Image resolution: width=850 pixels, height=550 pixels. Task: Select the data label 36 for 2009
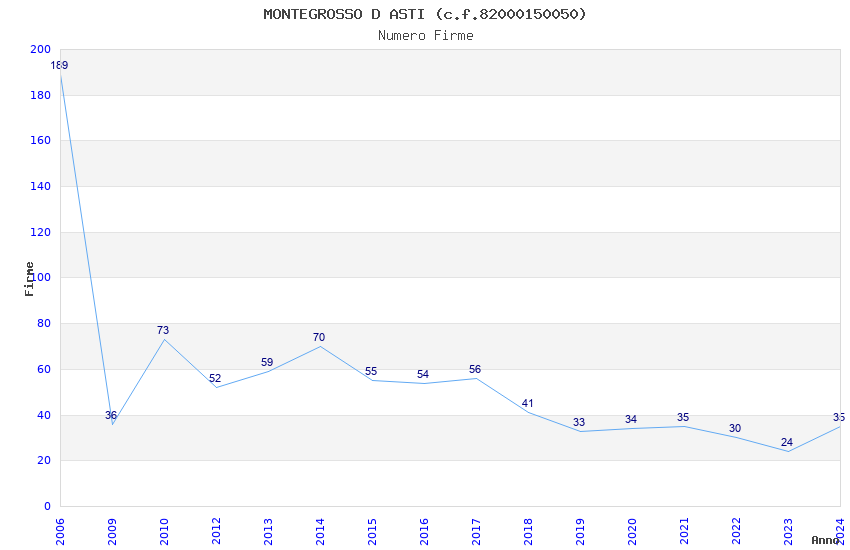pyautogui.click(x=111, y=416)
